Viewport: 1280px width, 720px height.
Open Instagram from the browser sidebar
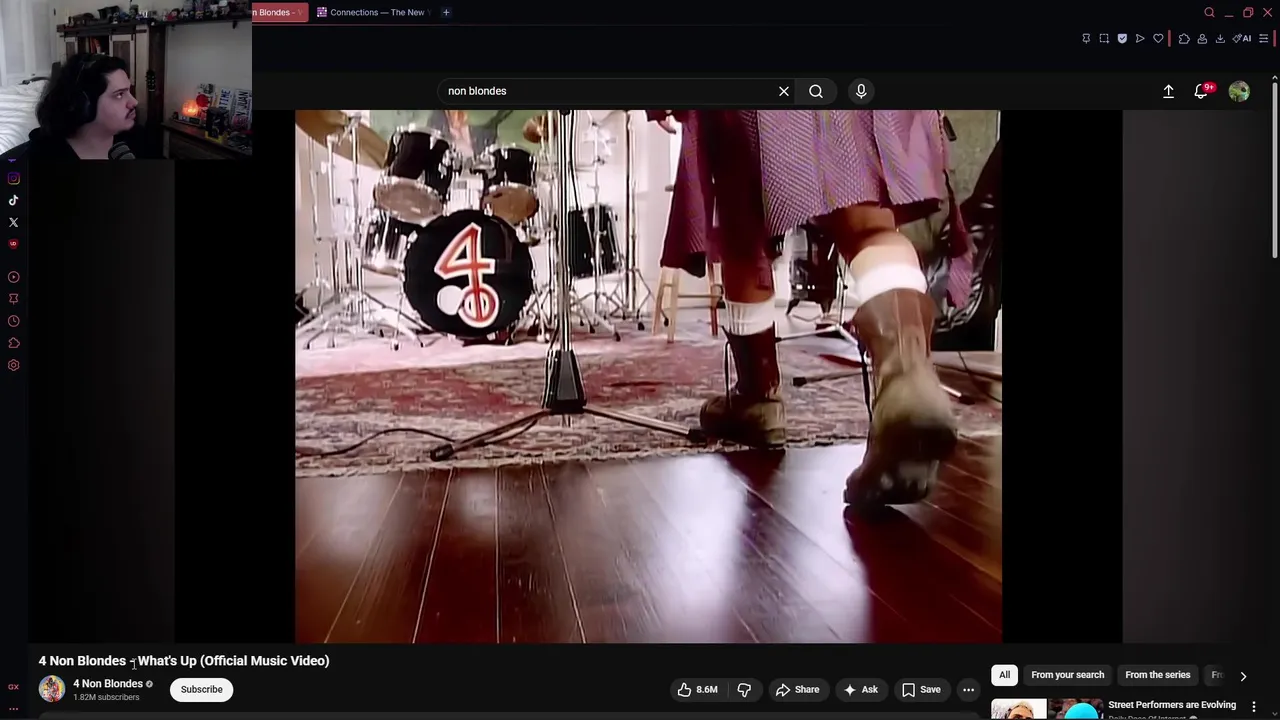pyautogui.click(x=14, y=179)
